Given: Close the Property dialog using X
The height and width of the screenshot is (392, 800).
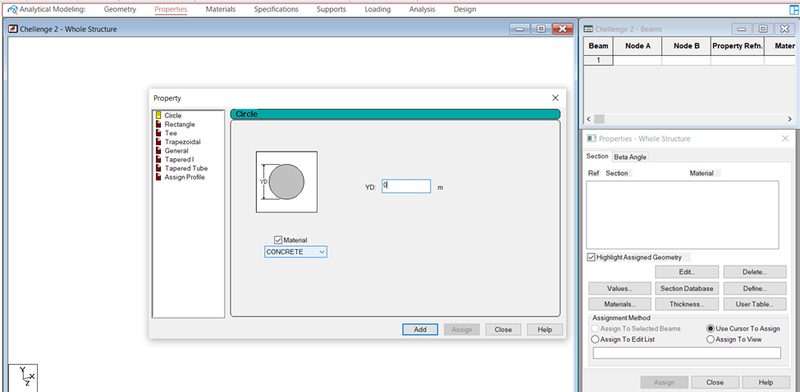Looking at the screenshot, I should coord(555,98).
